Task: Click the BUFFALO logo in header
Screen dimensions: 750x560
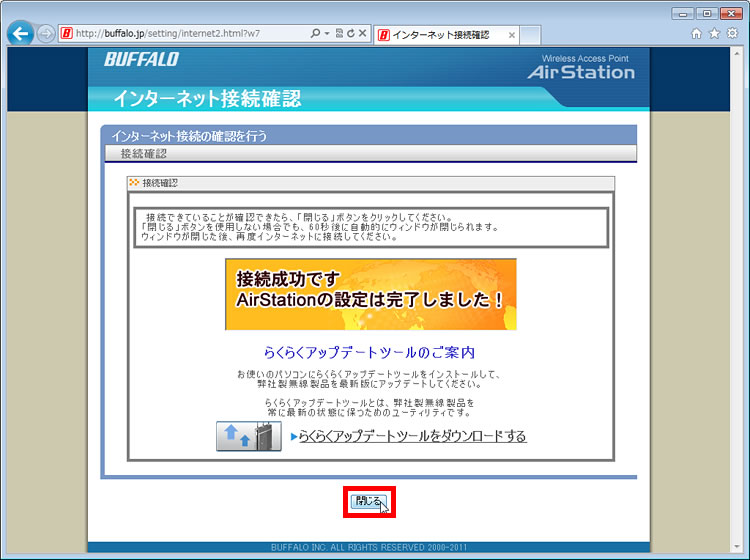Action: 142,59
